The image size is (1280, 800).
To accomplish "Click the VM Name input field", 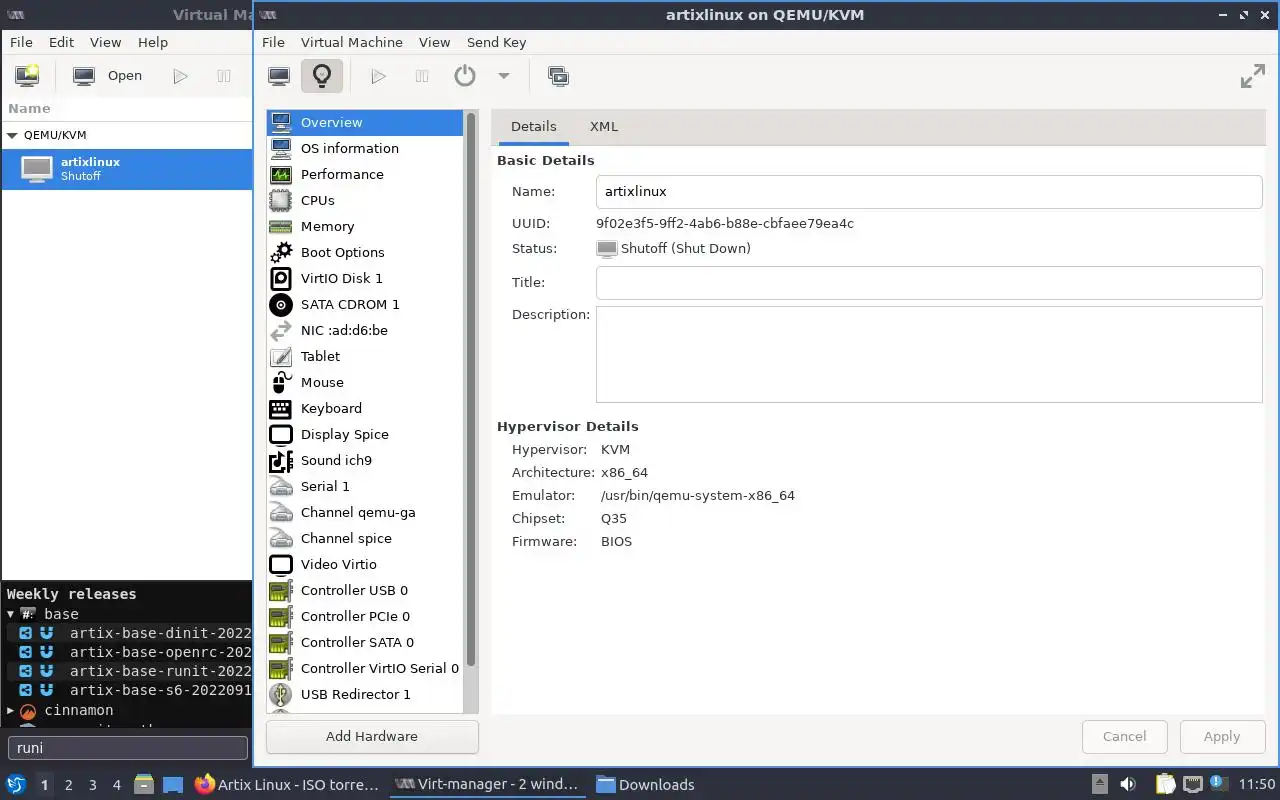I will 929,192.
